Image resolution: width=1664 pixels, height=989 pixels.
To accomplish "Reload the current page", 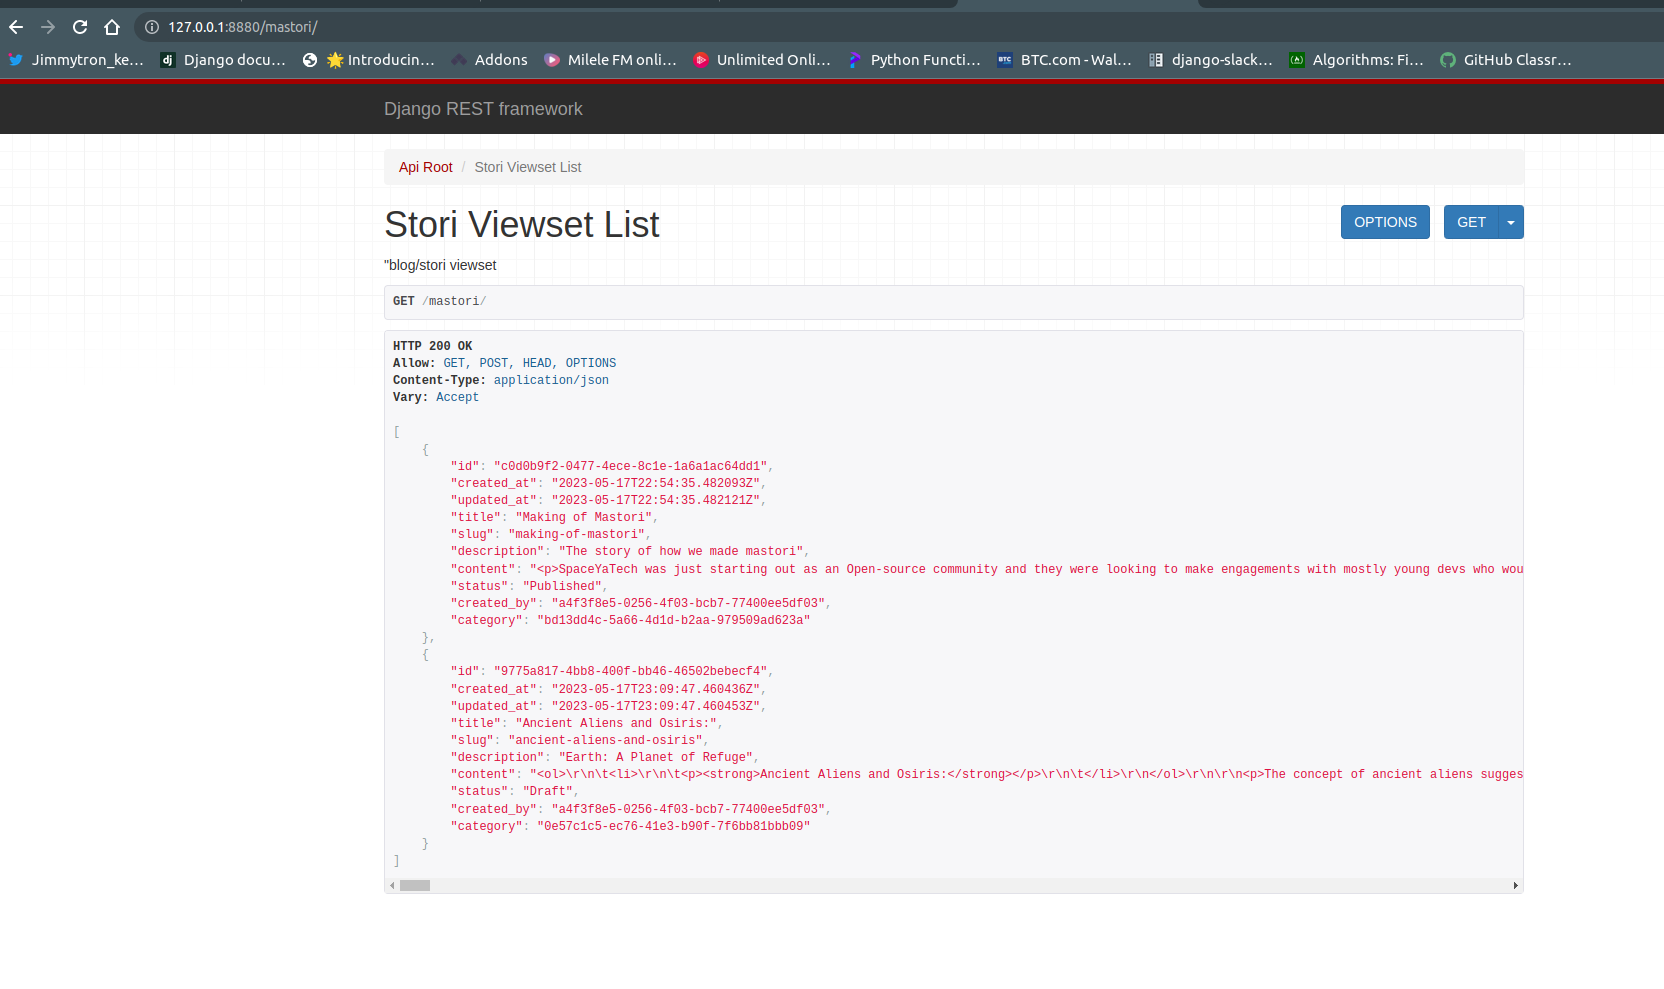I will [x=79, y=27].
